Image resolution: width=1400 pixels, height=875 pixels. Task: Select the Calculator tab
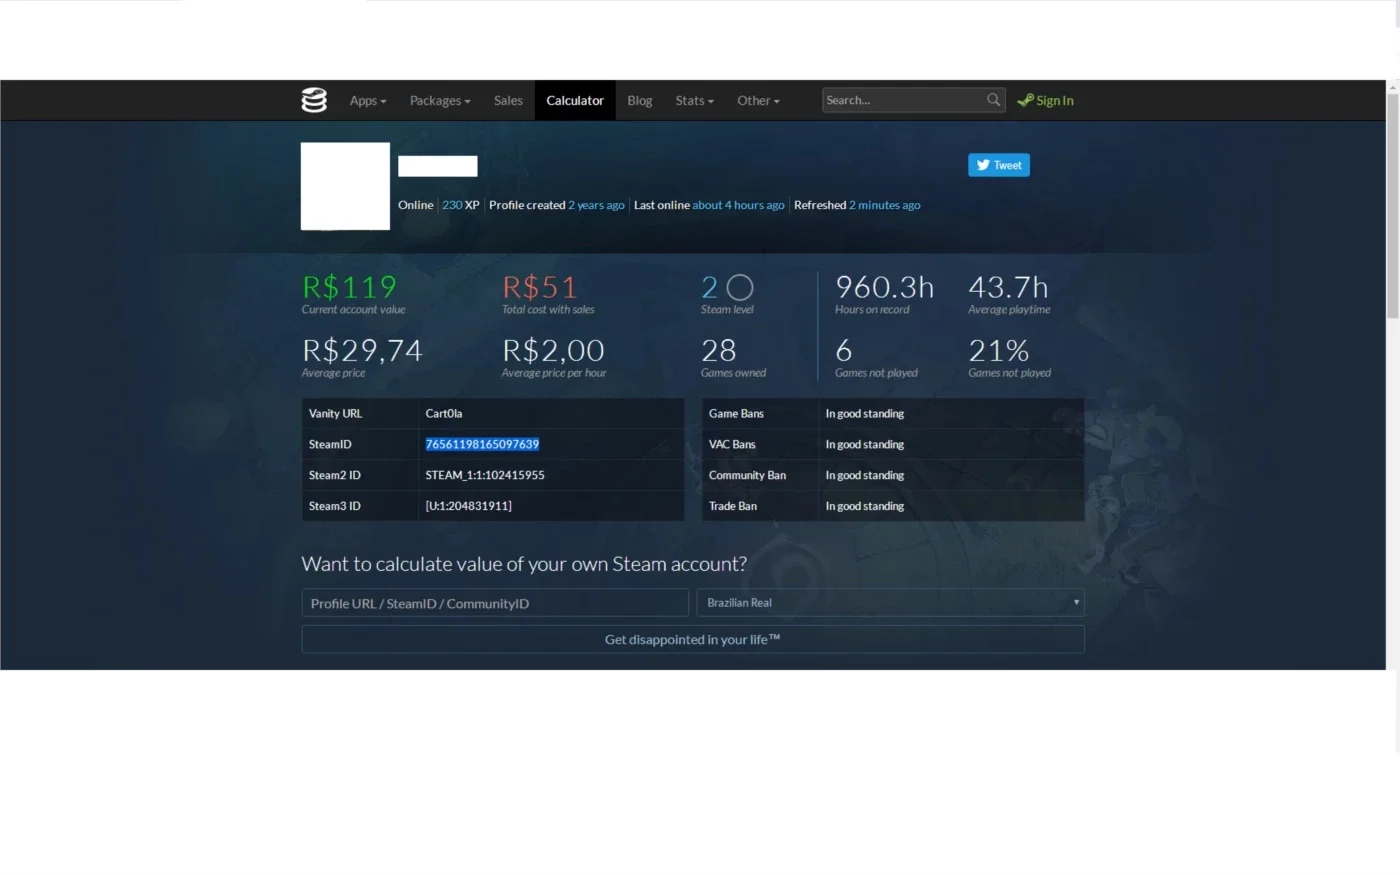[x=575, y=101]
